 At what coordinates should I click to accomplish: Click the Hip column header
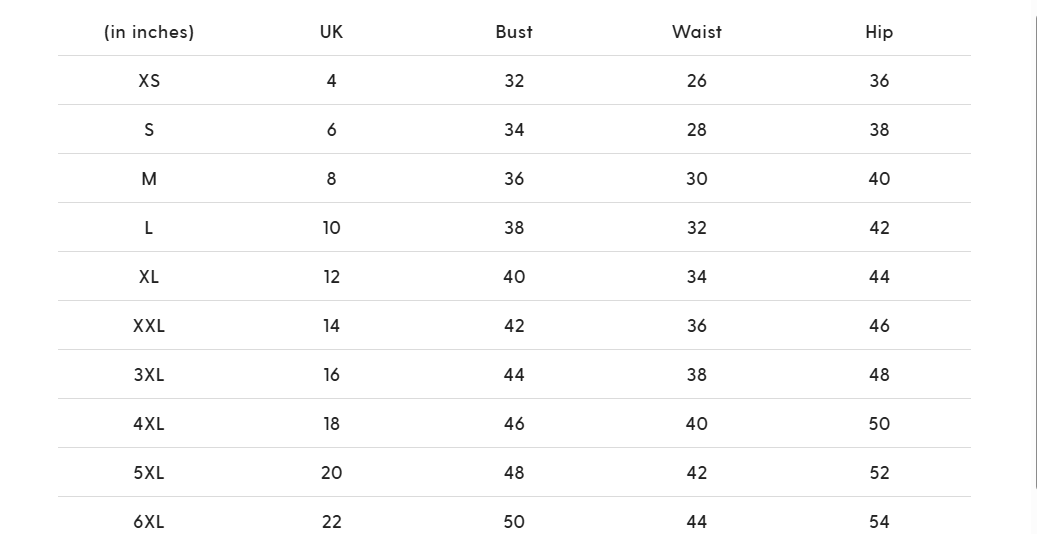click(x=879, y=32)
